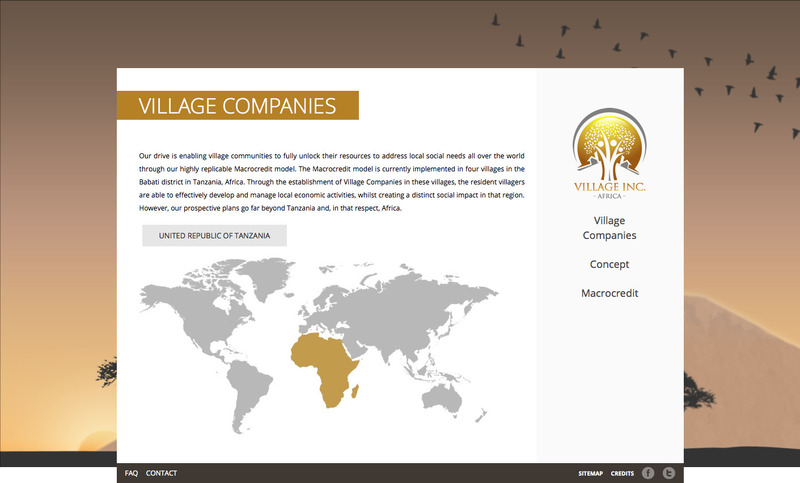Screen dimensions: 800x483
Task: Click the Village Companies heading banner
Action: (x=237, y=105)
